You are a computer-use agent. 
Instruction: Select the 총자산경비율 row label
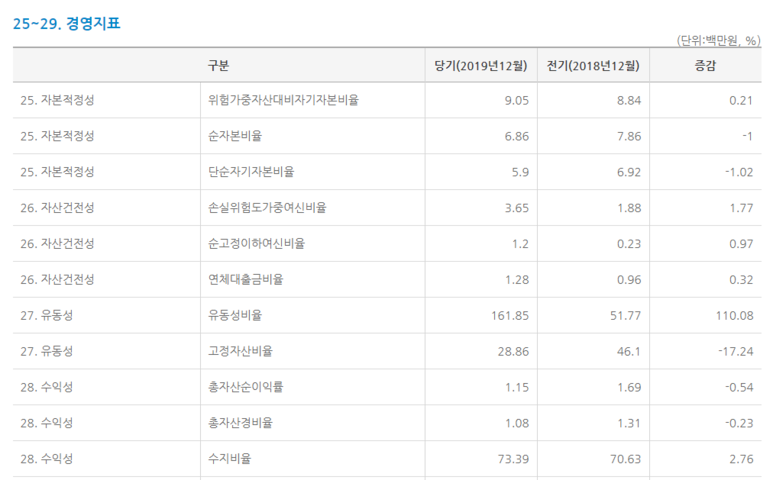point(240,423)
